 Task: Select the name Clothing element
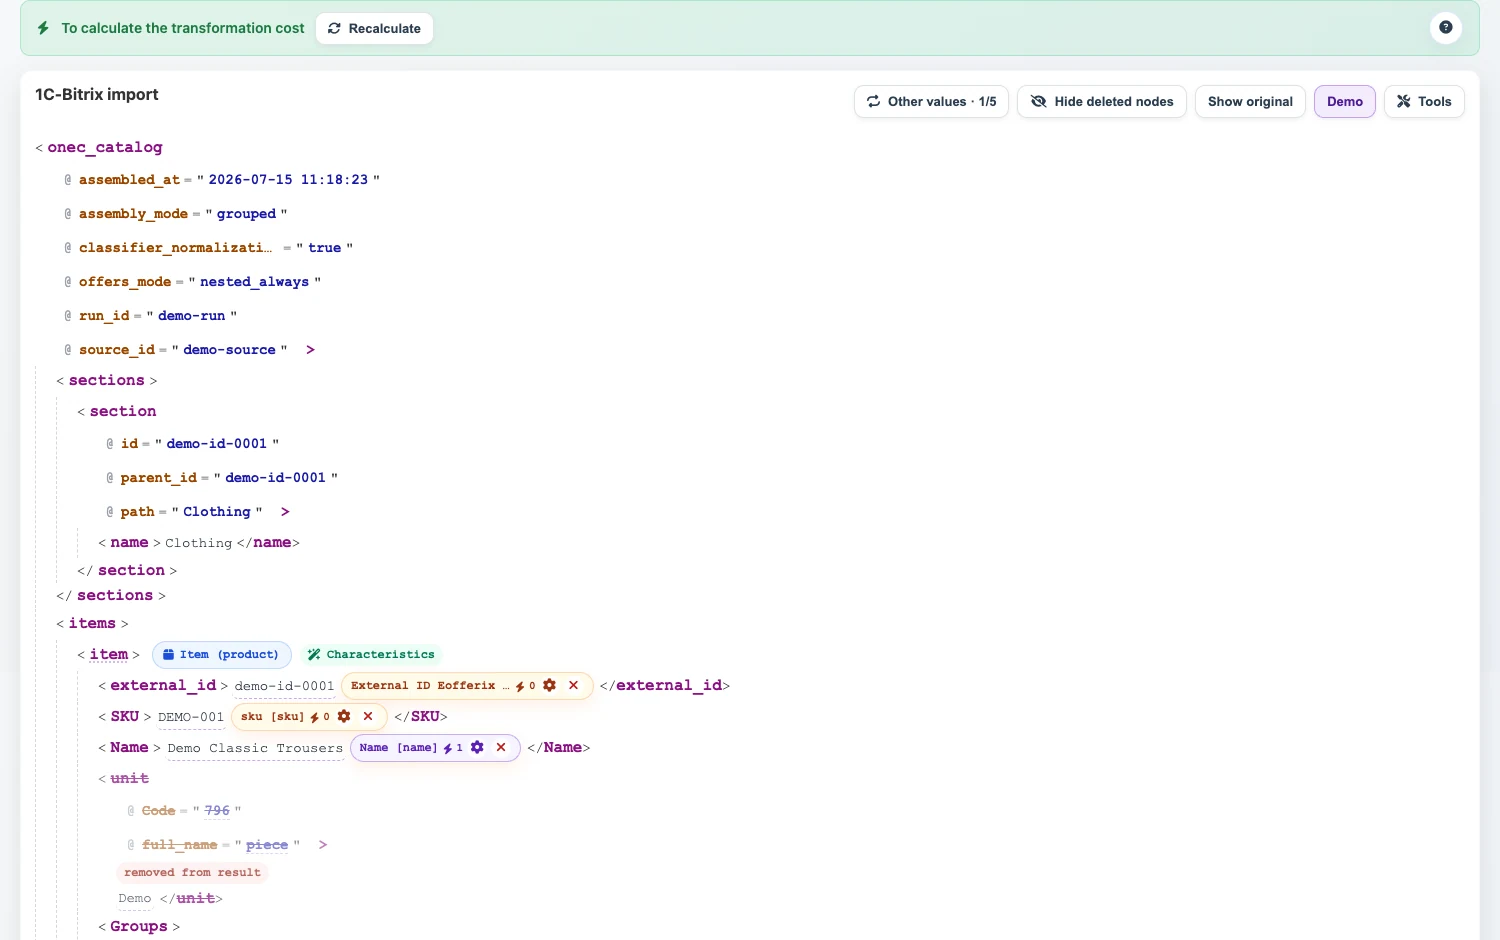click(199, 542)
